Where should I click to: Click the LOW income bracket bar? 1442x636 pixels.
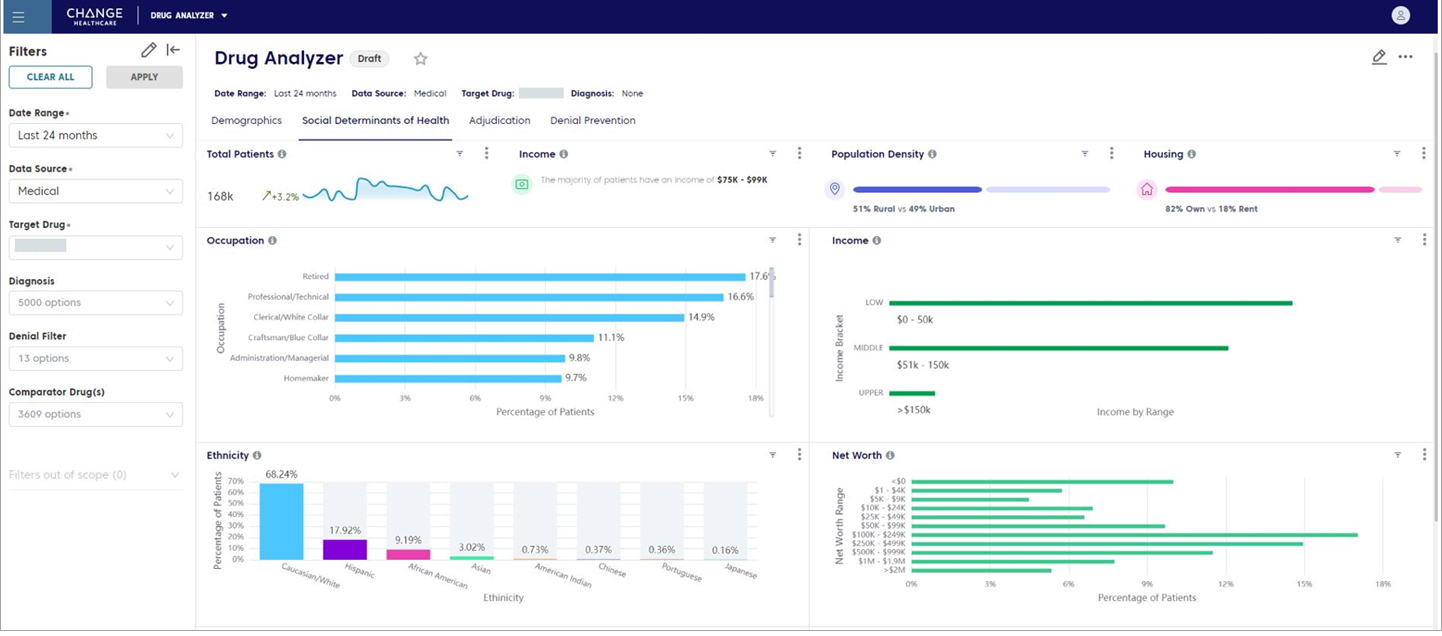[x=1090, y=303]
